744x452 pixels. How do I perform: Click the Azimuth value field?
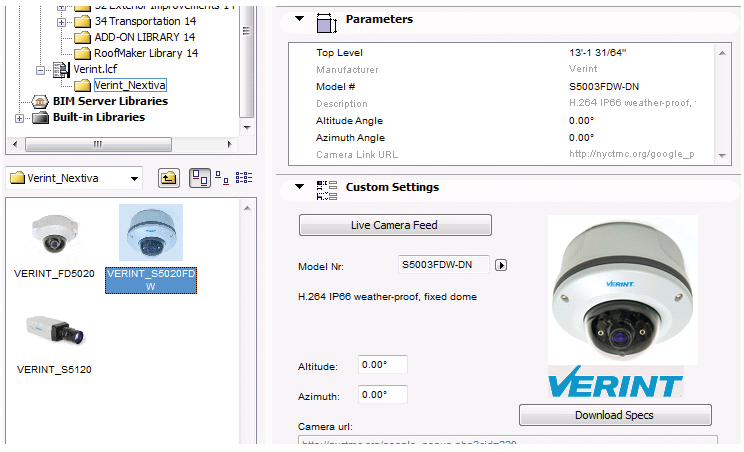(x=382, y=395)
